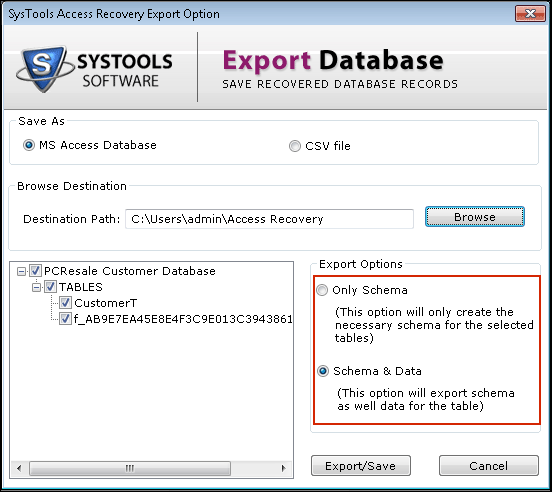Open the Browse destination dialog
Image resolution: width=552 pixels, height=492 pixels.
(475, 217)
